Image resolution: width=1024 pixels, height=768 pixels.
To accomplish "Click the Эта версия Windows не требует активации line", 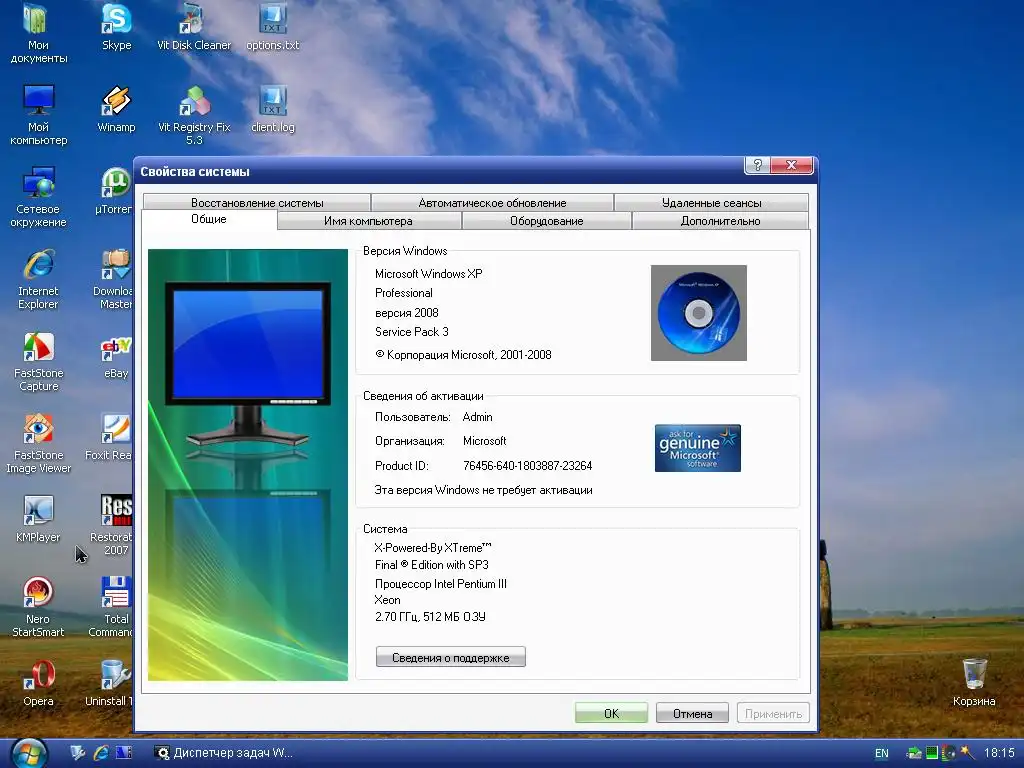I will (483, 490).
